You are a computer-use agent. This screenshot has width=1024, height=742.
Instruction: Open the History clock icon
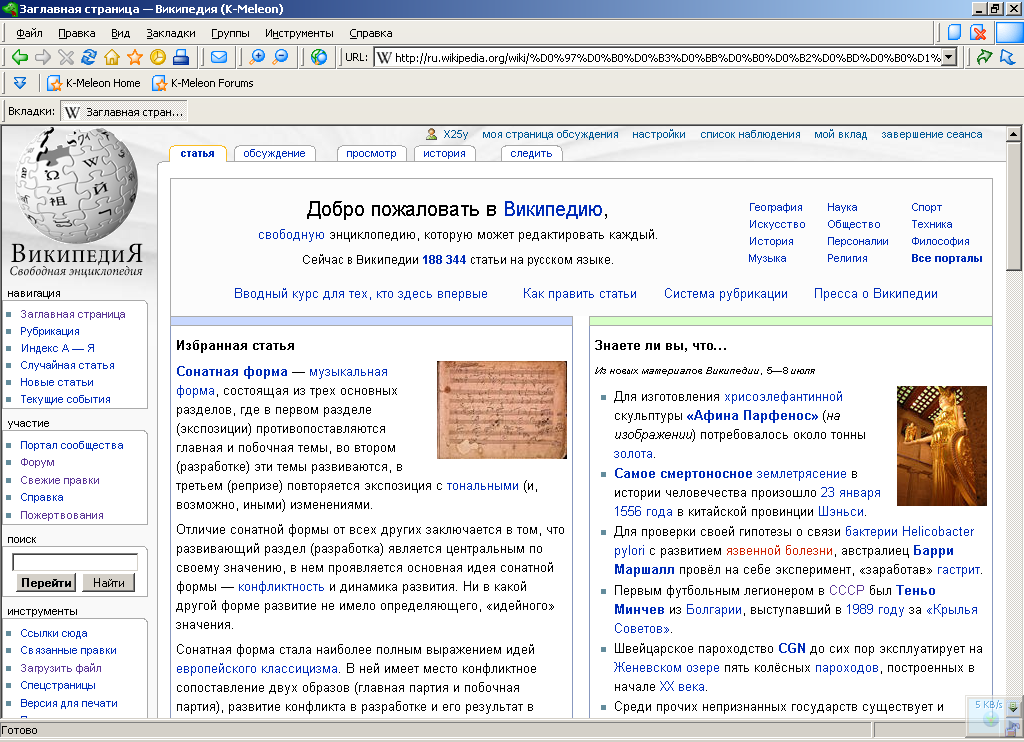[x=157, y=57]
